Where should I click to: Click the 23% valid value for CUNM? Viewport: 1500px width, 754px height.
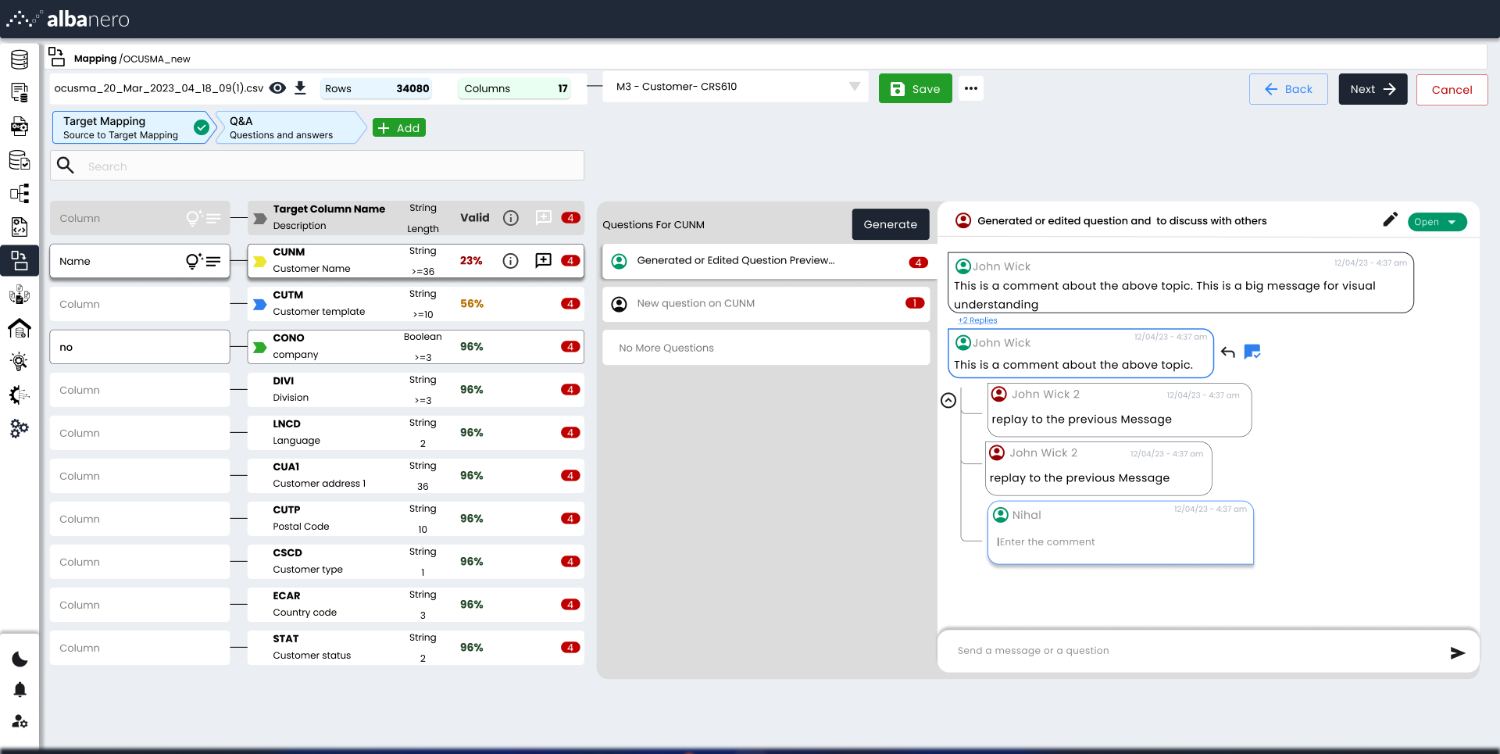click(471, 261)
